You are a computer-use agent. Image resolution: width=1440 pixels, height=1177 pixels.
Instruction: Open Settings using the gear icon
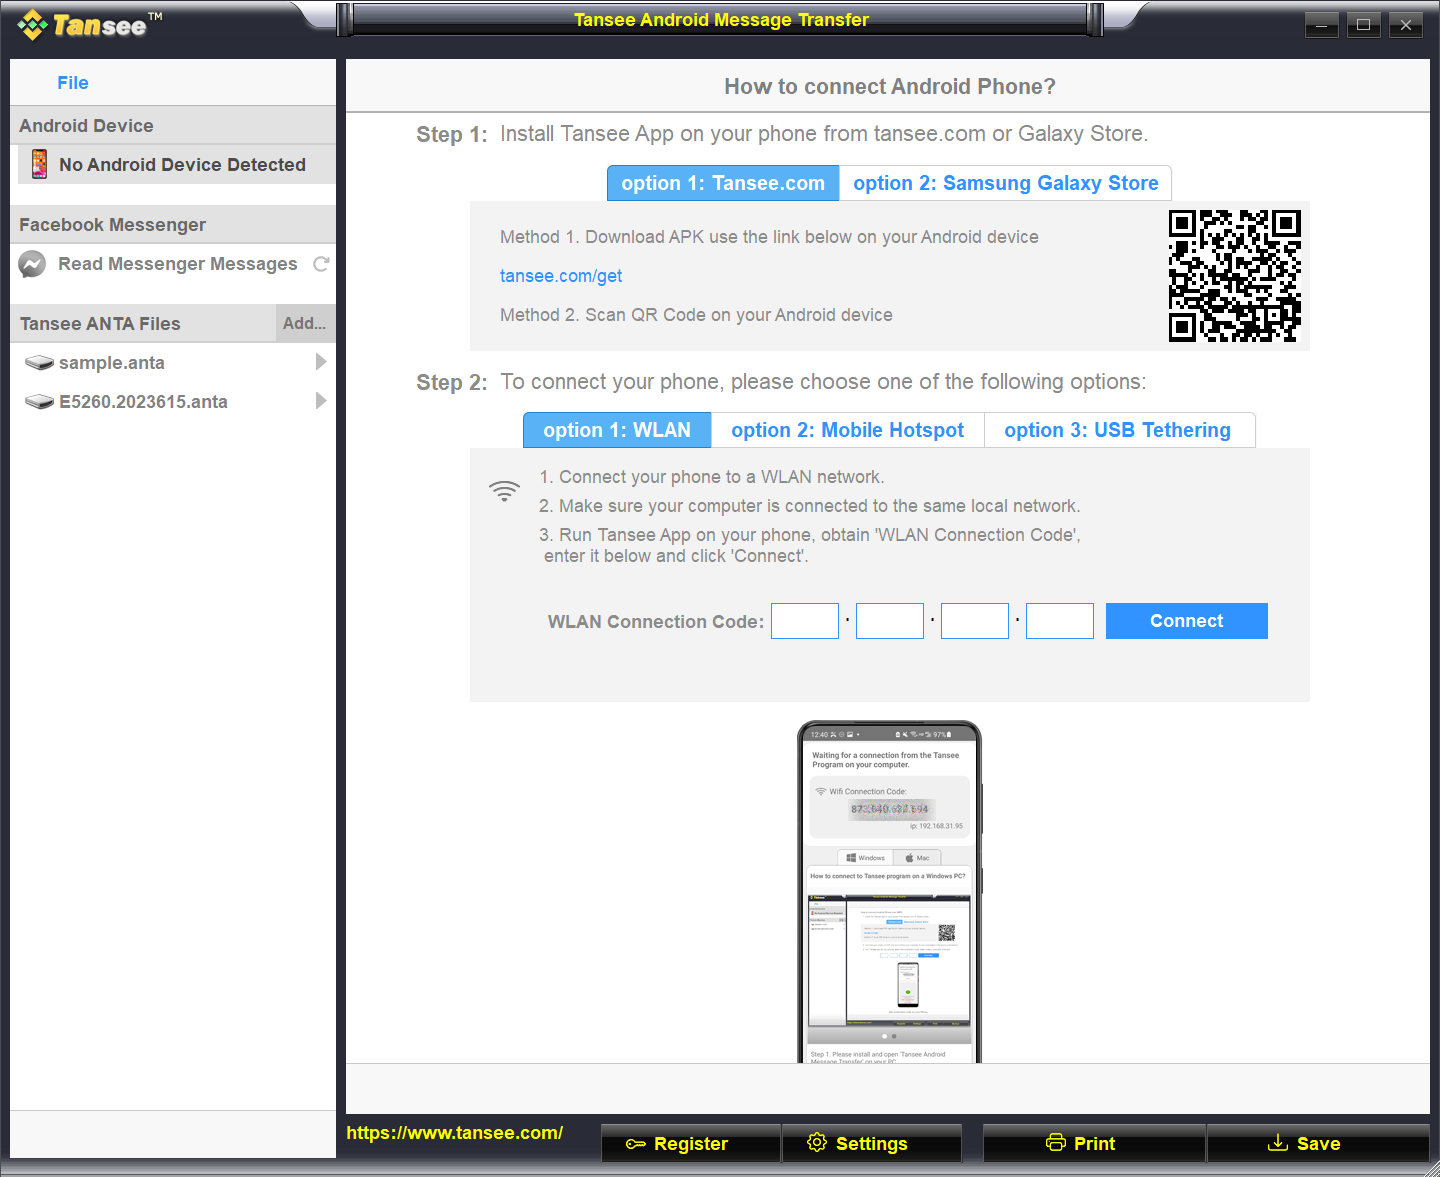point(816,1143)
